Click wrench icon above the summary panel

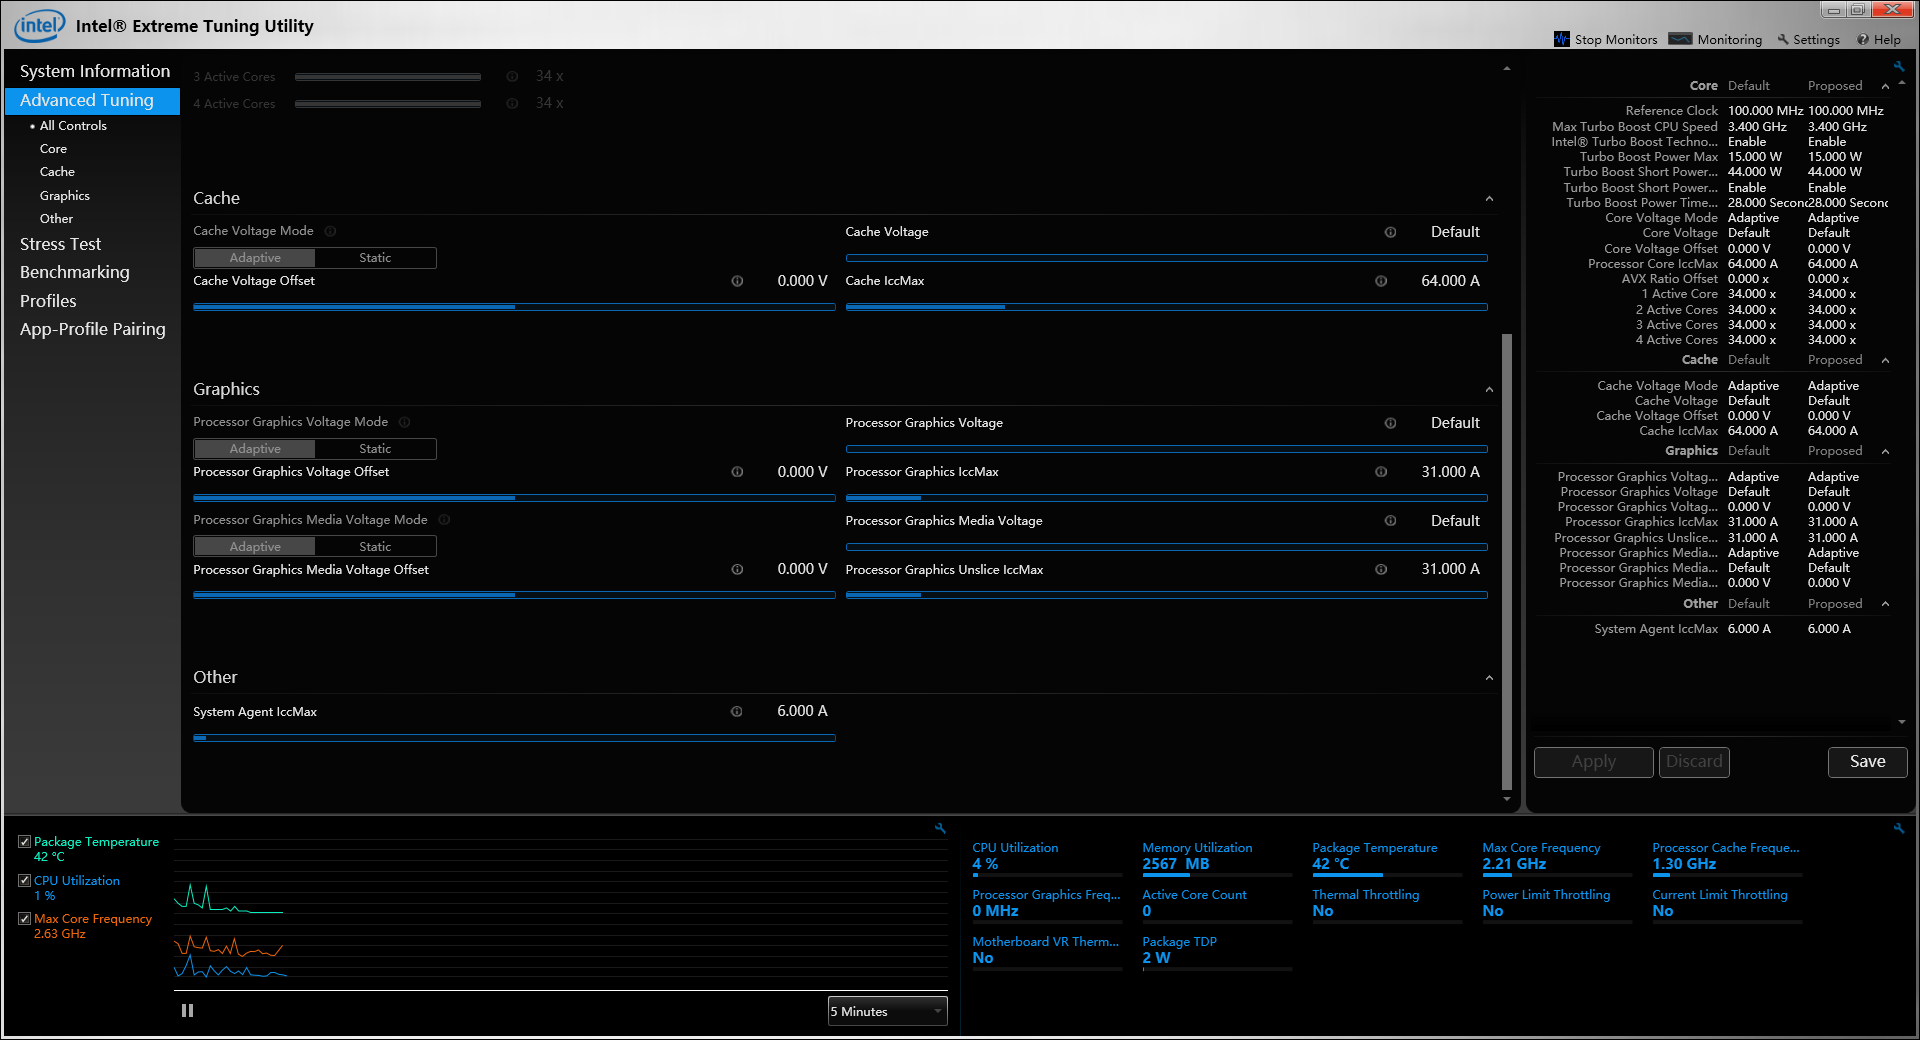(1899, 67)
